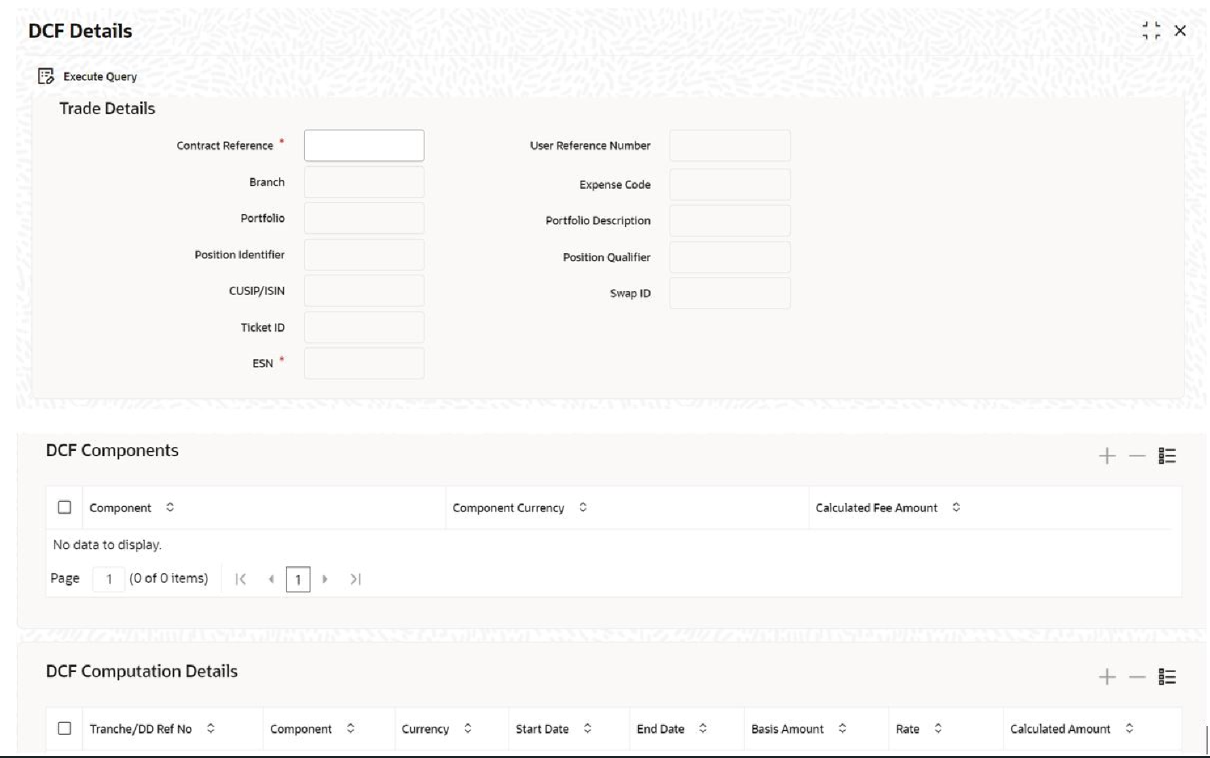Focus the Contract Reference field
The image size is (1210, 758).
pos(364,146)
